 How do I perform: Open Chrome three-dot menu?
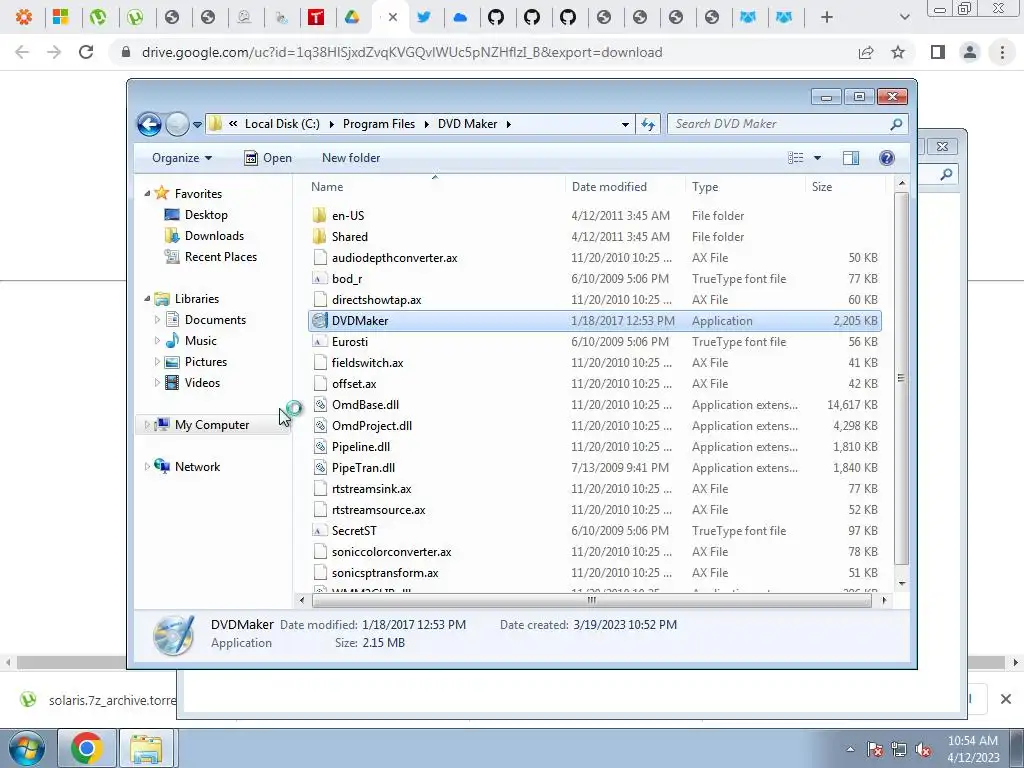[1002, 52]
